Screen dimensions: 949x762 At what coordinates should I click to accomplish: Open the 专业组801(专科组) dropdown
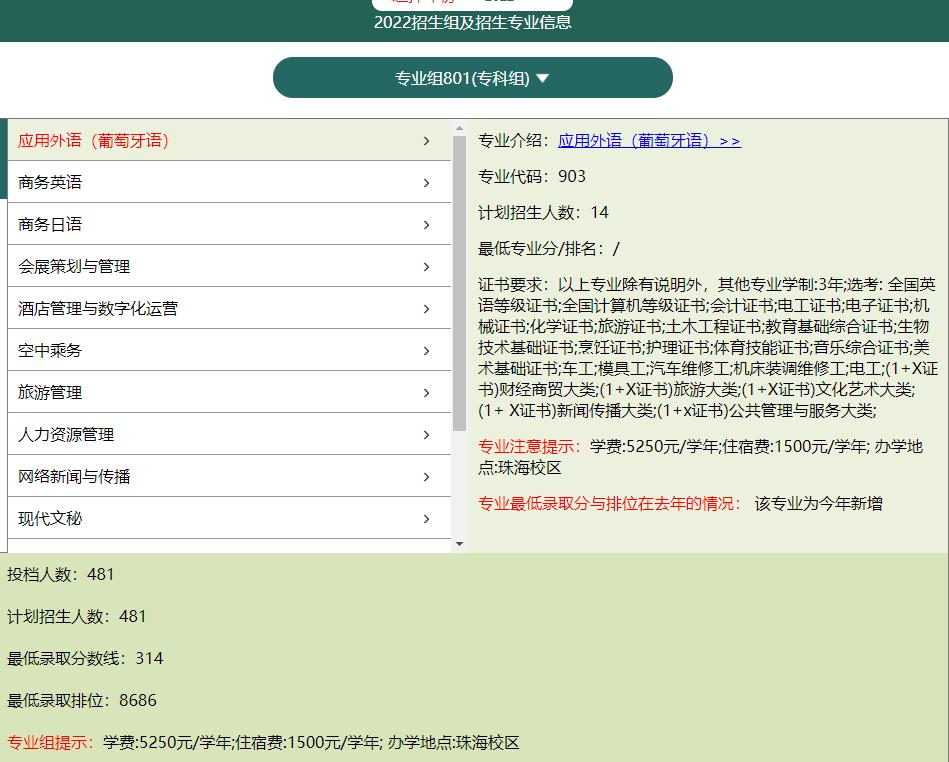coord(472,77)
